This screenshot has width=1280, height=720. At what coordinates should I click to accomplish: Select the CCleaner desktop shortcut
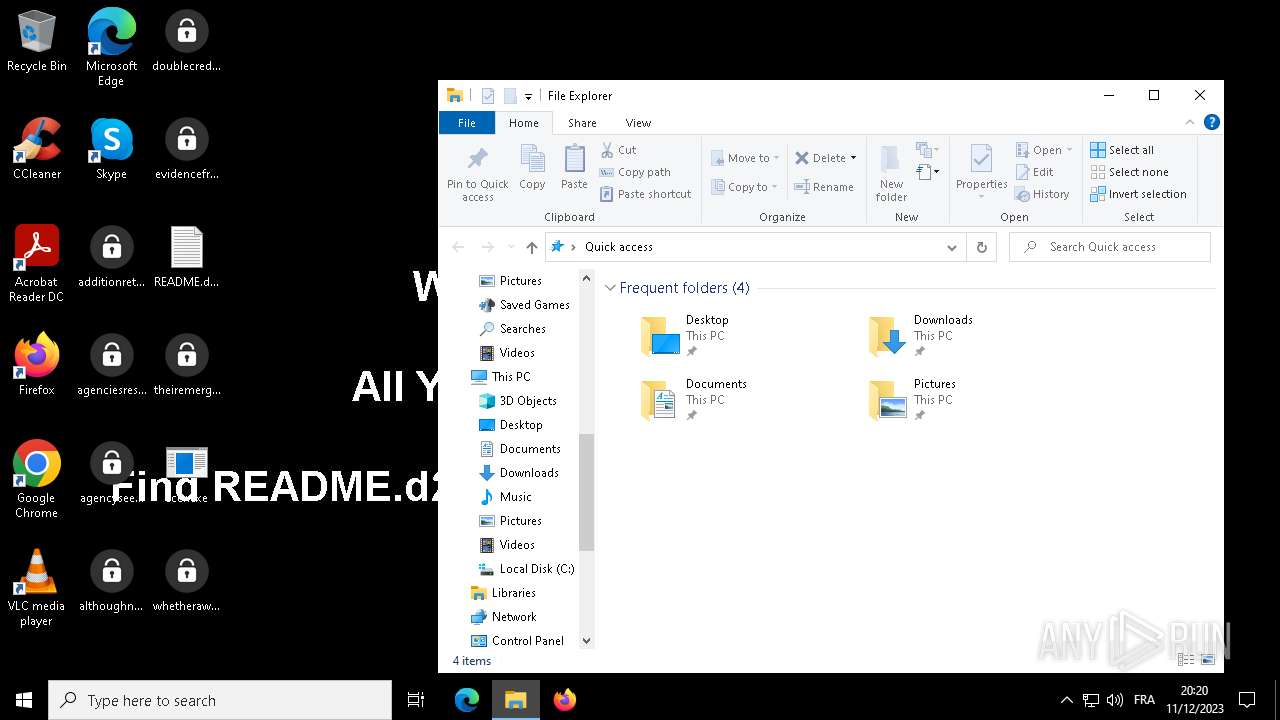pos(37,150)
